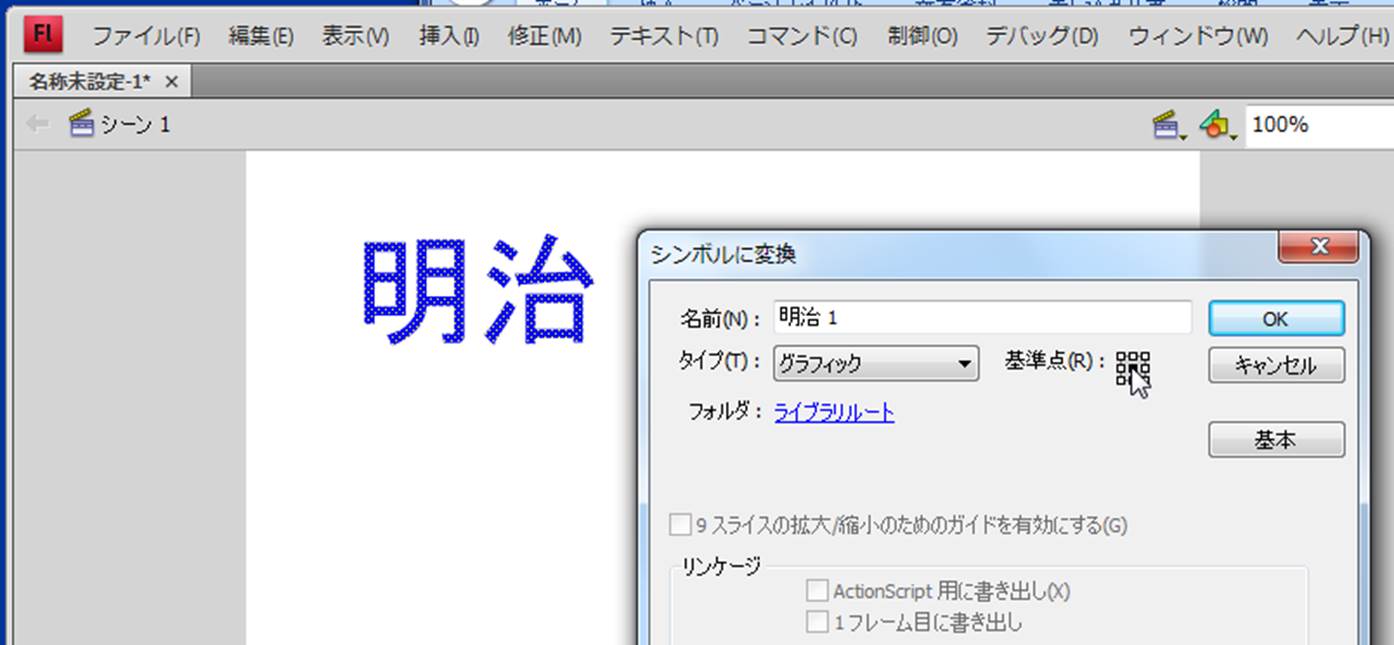Click the 100% zoom level field
Image resolution: width=1394 pixels, height=645 pixels.
point(1315,125)
